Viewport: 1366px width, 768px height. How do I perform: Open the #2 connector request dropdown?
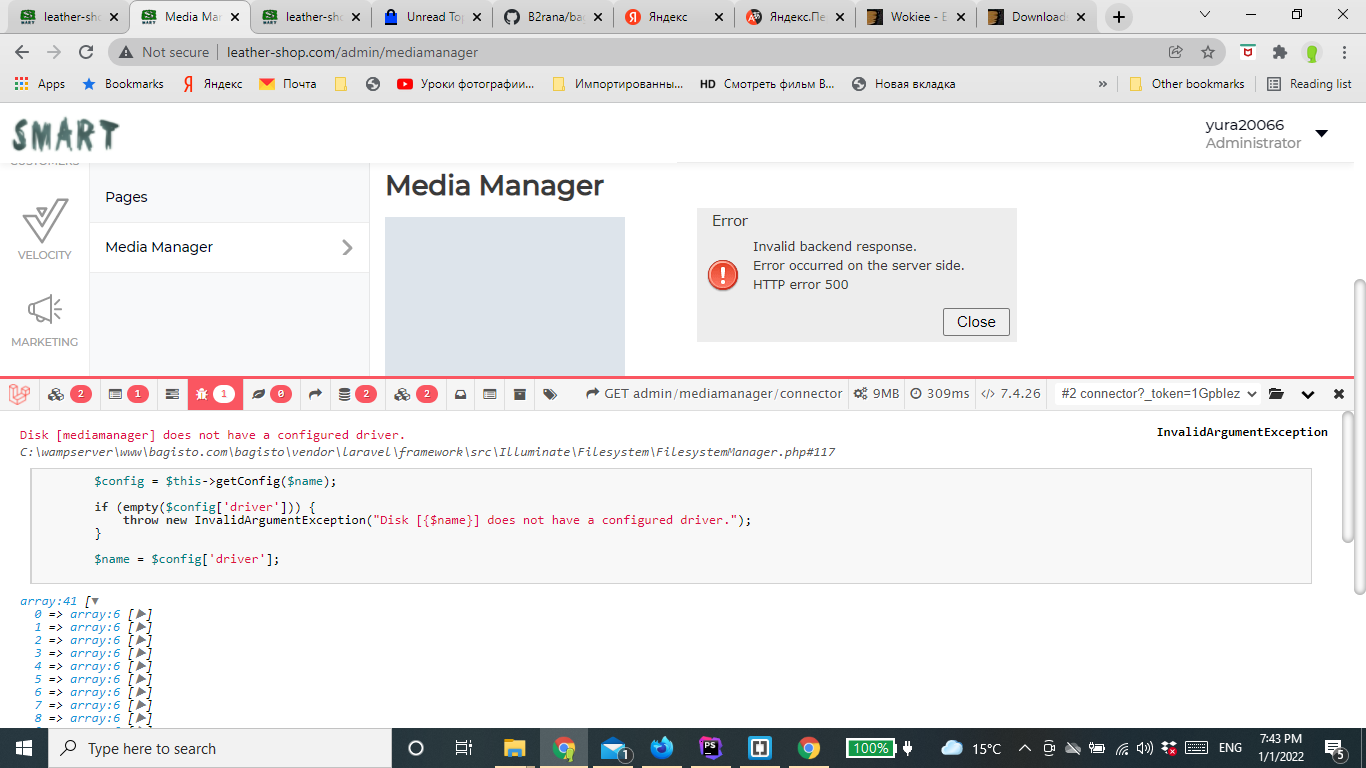(1159, 394)
